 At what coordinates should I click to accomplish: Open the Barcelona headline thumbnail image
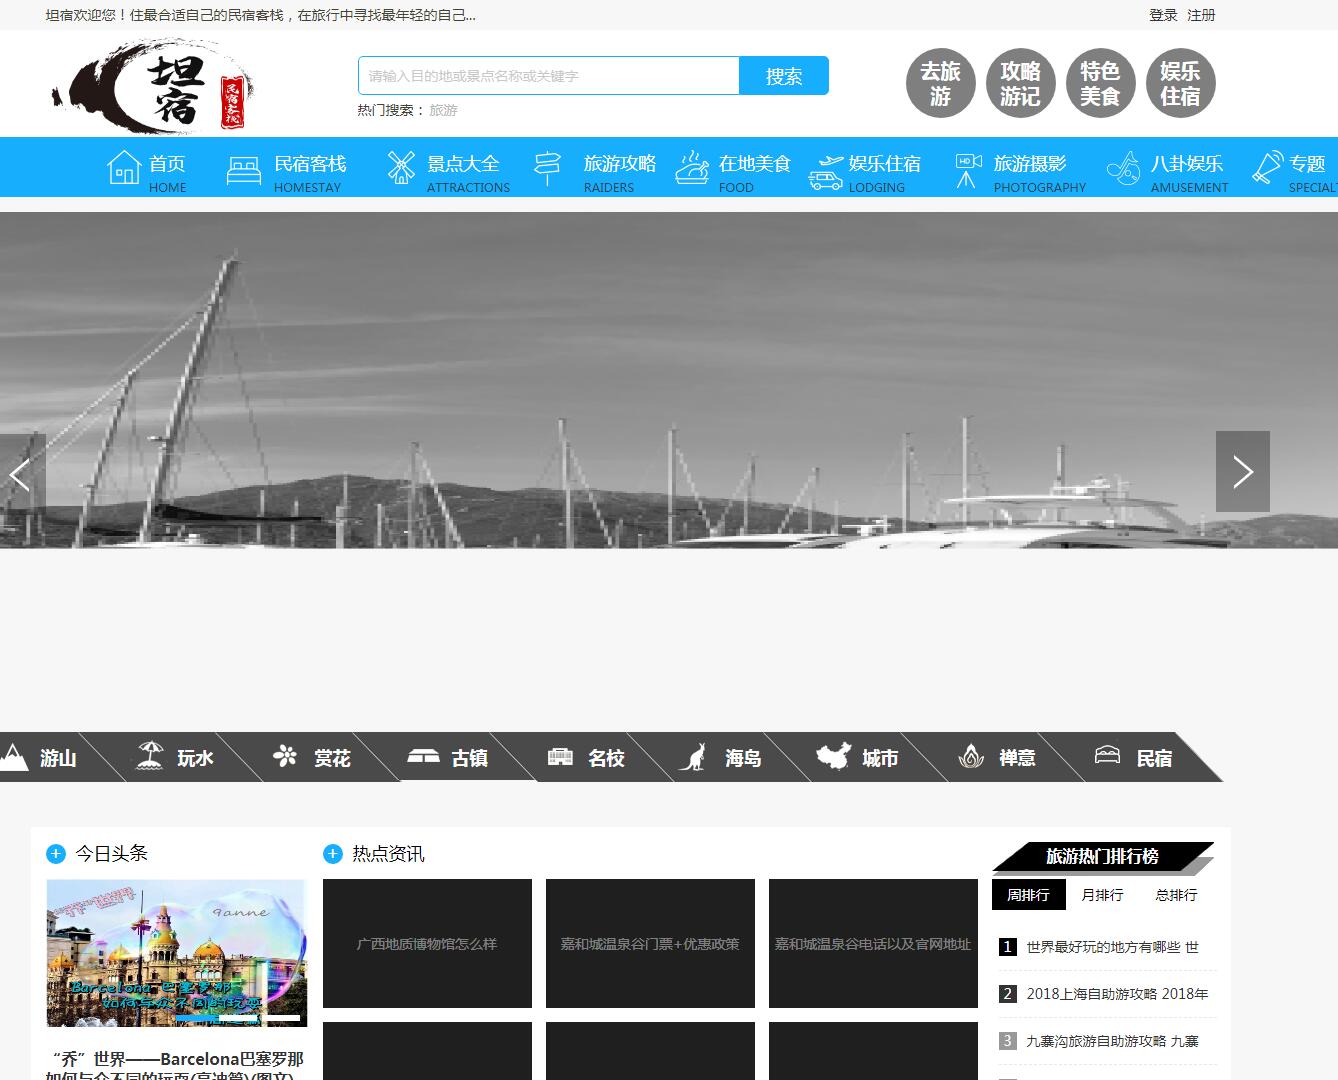point(176,953)
